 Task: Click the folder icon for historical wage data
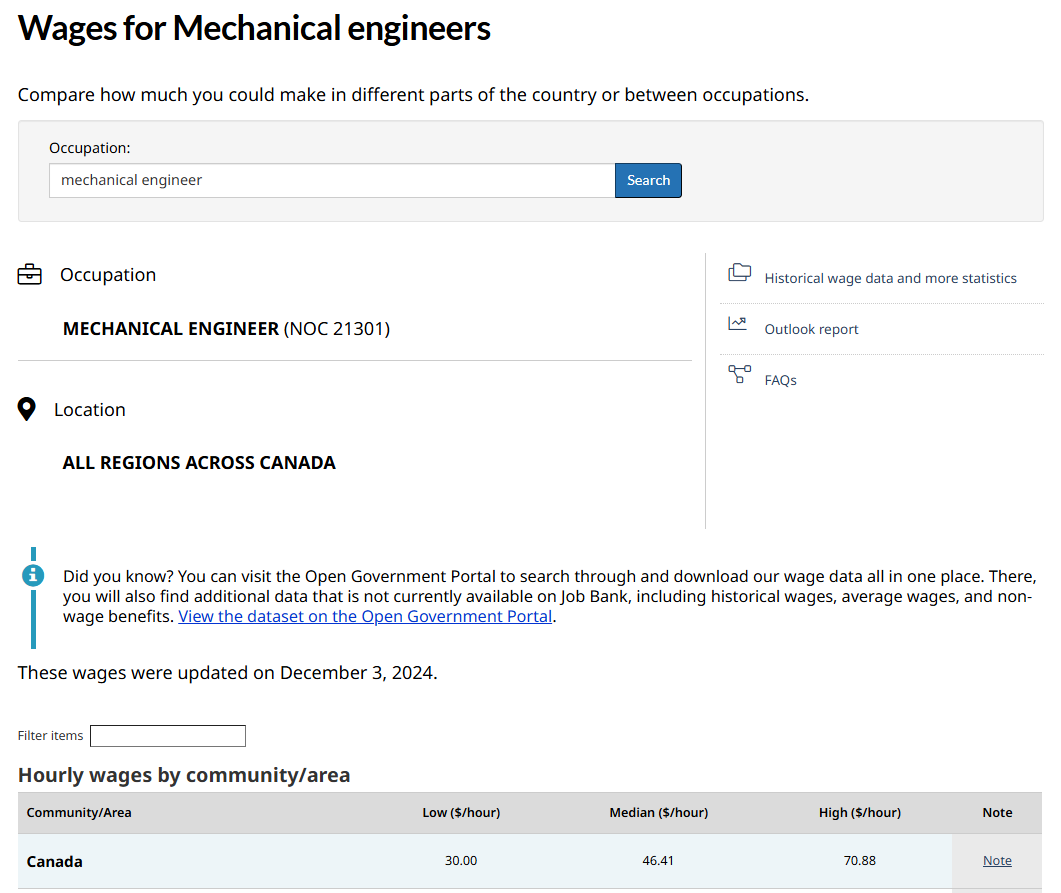pos(739,273)
